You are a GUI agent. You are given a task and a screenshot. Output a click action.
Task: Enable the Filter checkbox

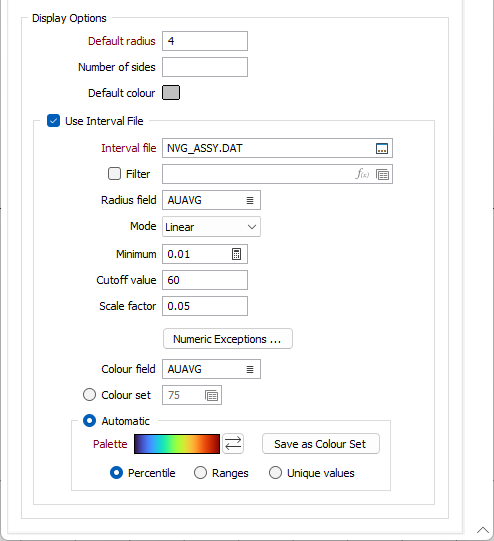coord(115,174)
